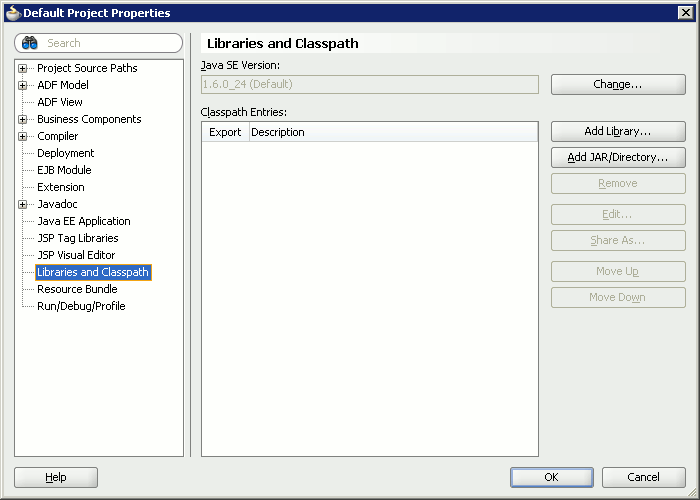Click the Export column header
Screen dimensions: 700x500
[225, 132]
